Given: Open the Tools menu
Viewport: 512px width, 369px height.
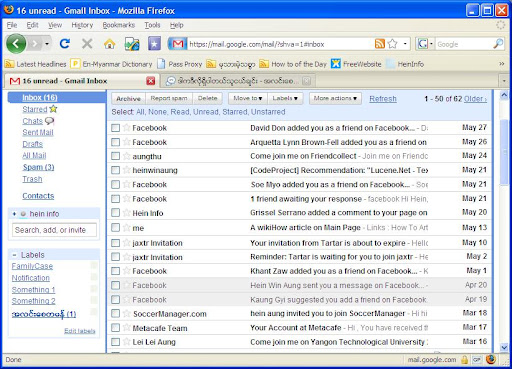Looking at the screenshot, I should click(152, 25).
